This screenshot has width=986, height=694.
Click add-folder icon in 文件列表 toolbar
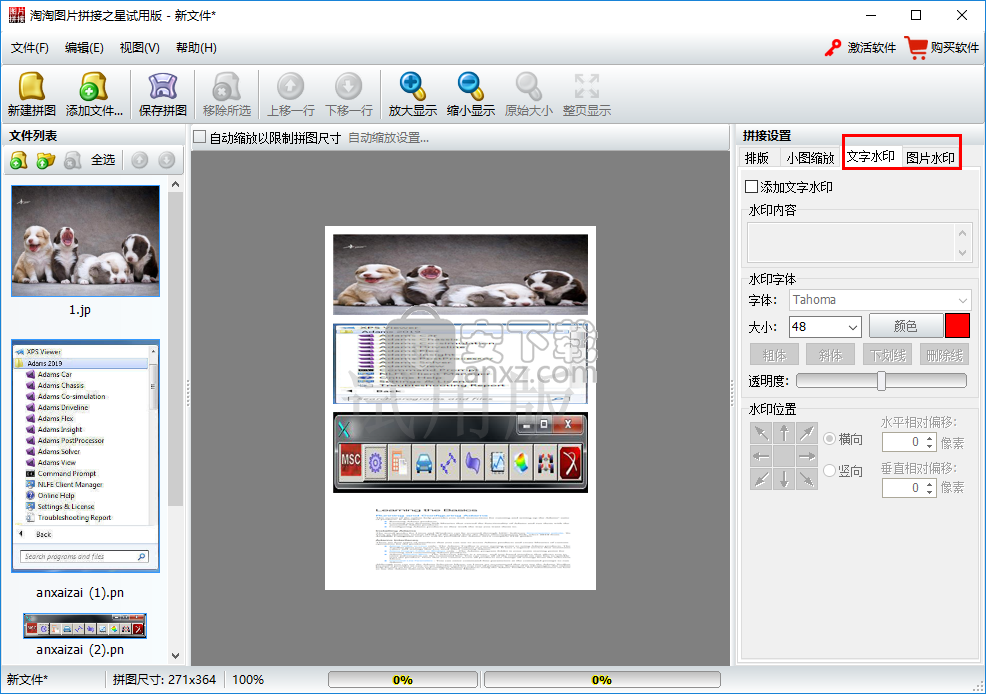[x=45, y=160]
